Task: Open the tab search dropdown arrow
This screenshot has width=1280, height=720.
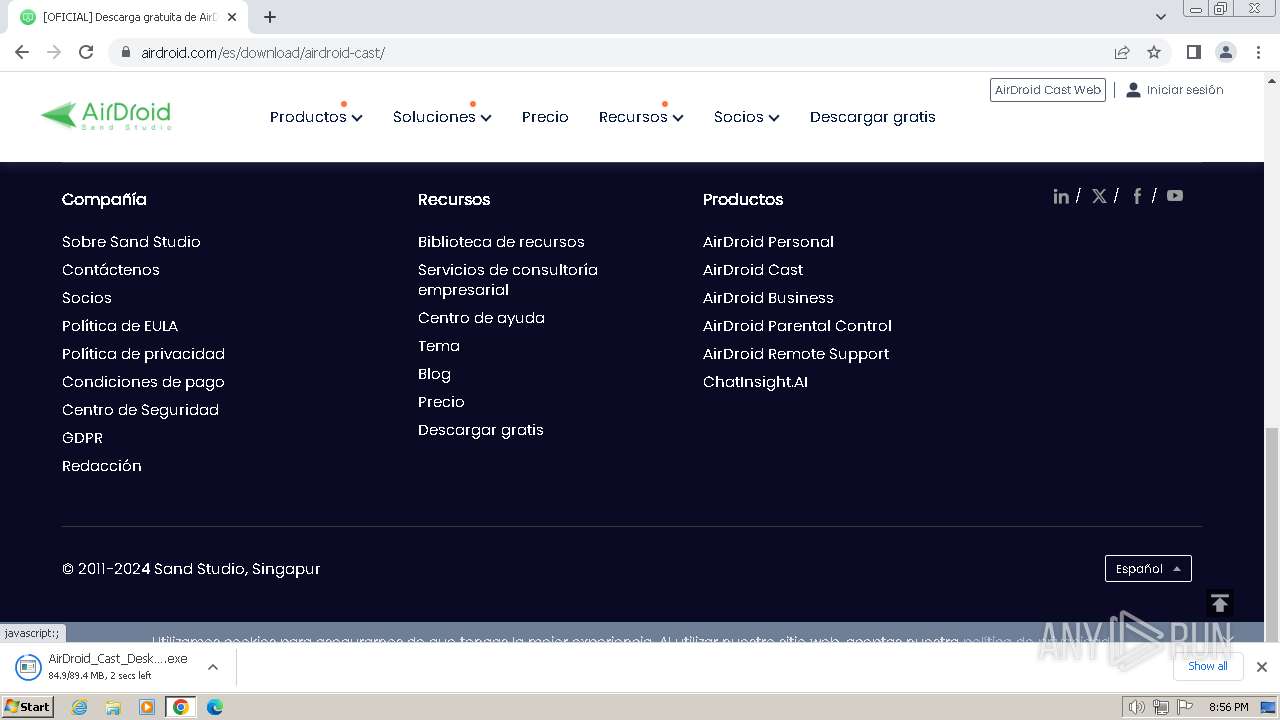Action: 1161,17
